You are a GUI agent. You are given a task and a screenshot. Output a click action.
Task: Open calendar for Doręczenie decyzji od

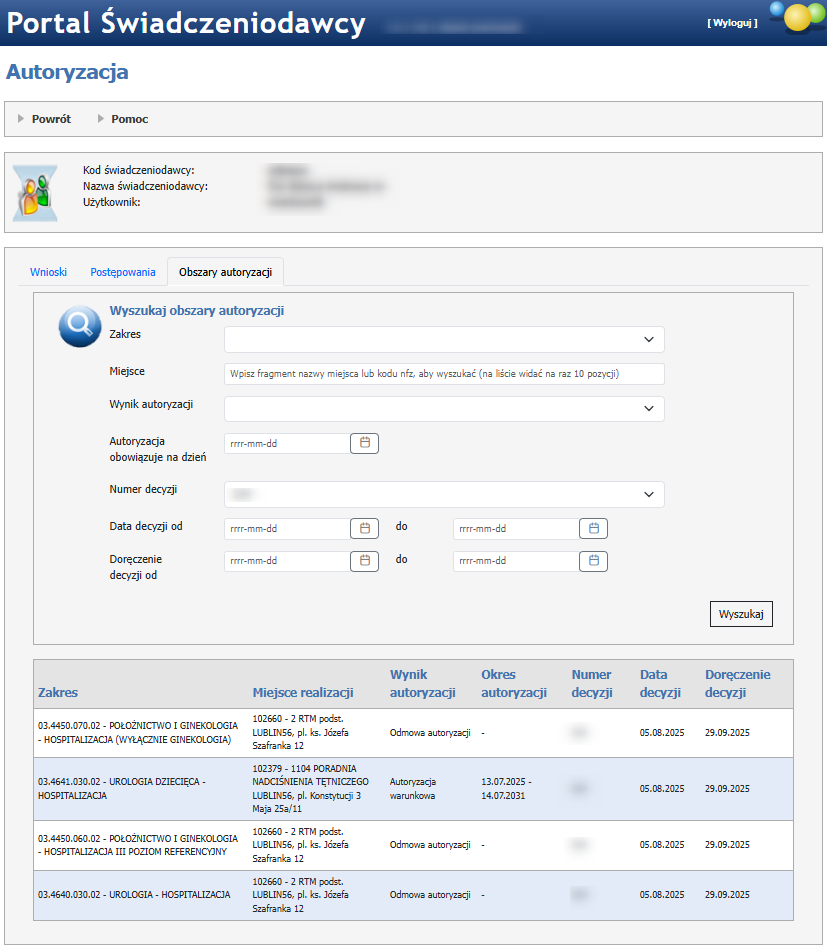(364, 561)
